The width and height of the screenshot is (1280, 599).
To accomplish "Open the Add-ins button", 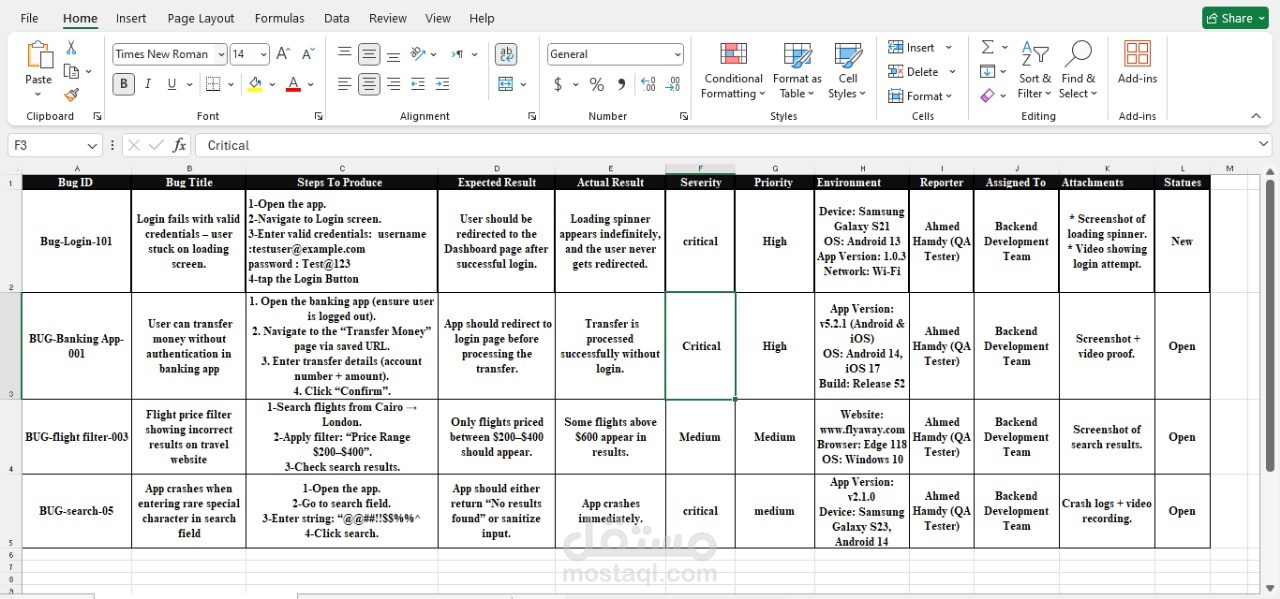I will (1137, 62).
